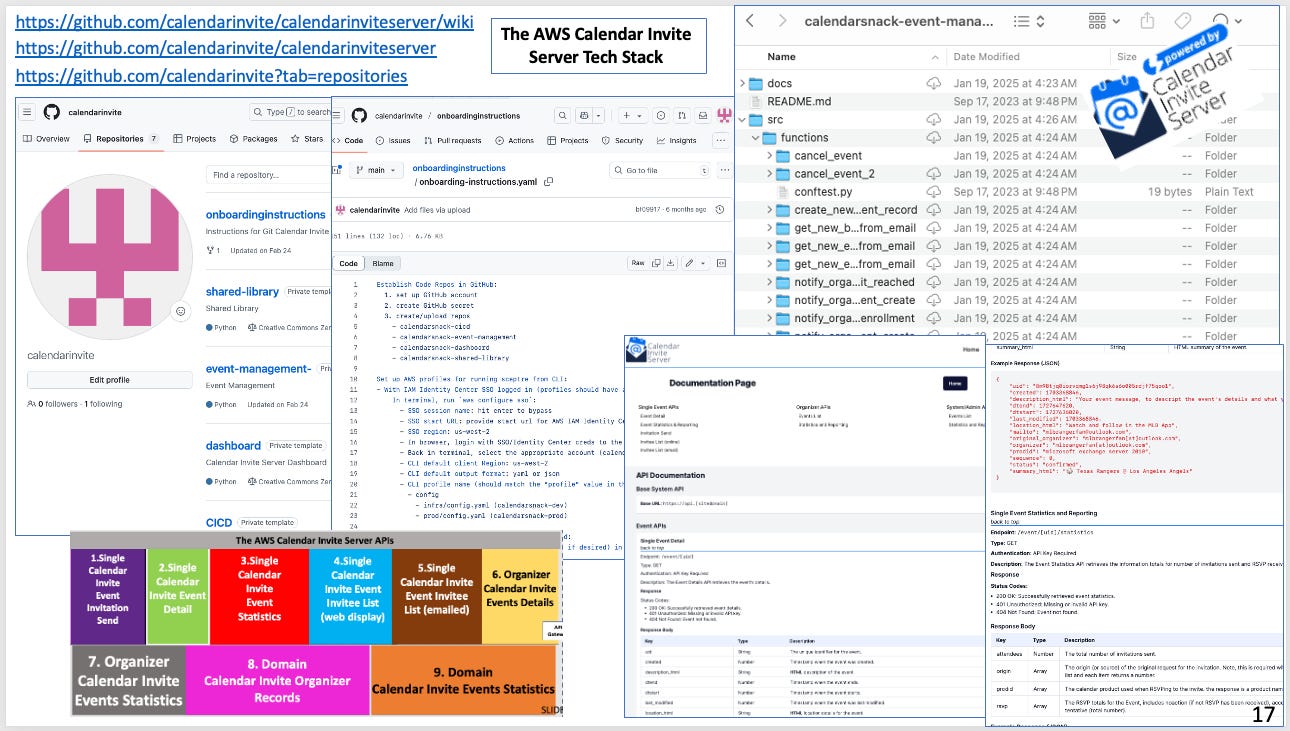The image size is (1290, 731).
Task: Open the Overview tab on profile
Action: click(47, 139)
